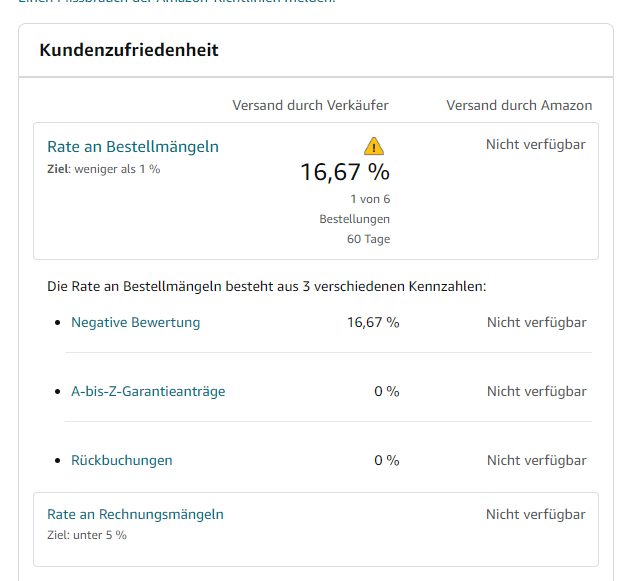Click the Versand durch Verkäufer column header

click(x=310, y=105)
